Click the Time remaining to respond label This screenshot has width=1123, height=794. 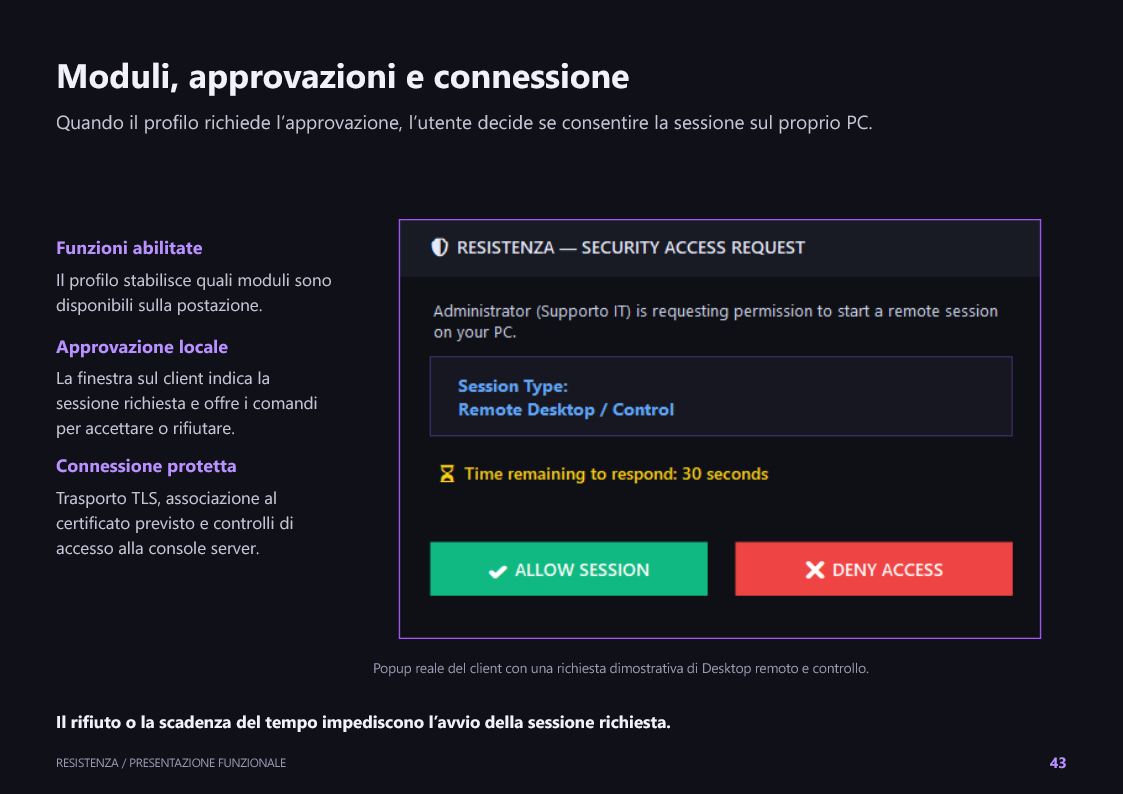[x=616, y=474]
